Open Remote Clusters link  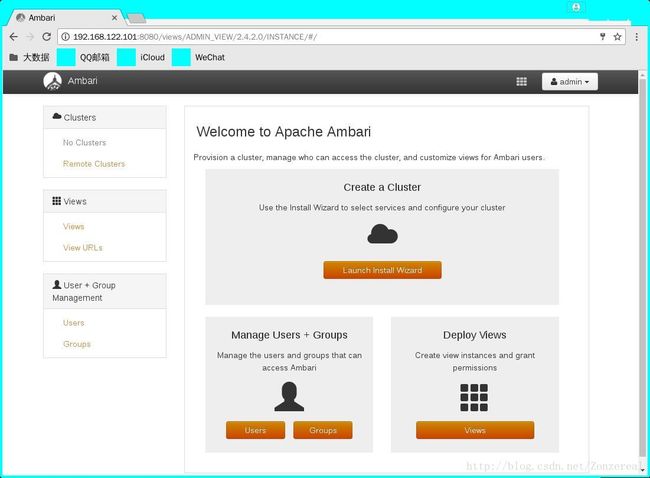pyautogui.click(x=94, y=164)
